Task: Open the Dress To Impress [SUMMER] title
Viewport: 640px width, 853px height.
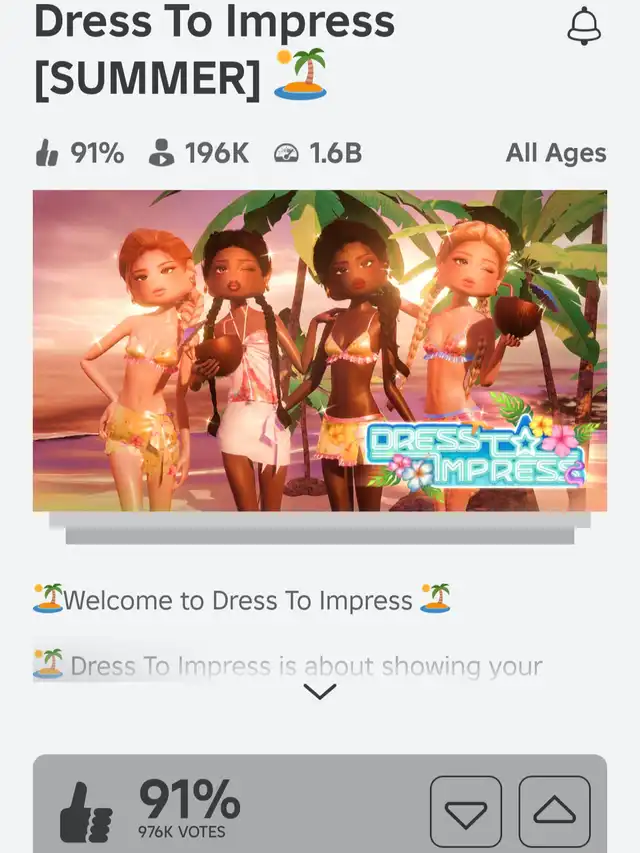Action: [214, 51]
